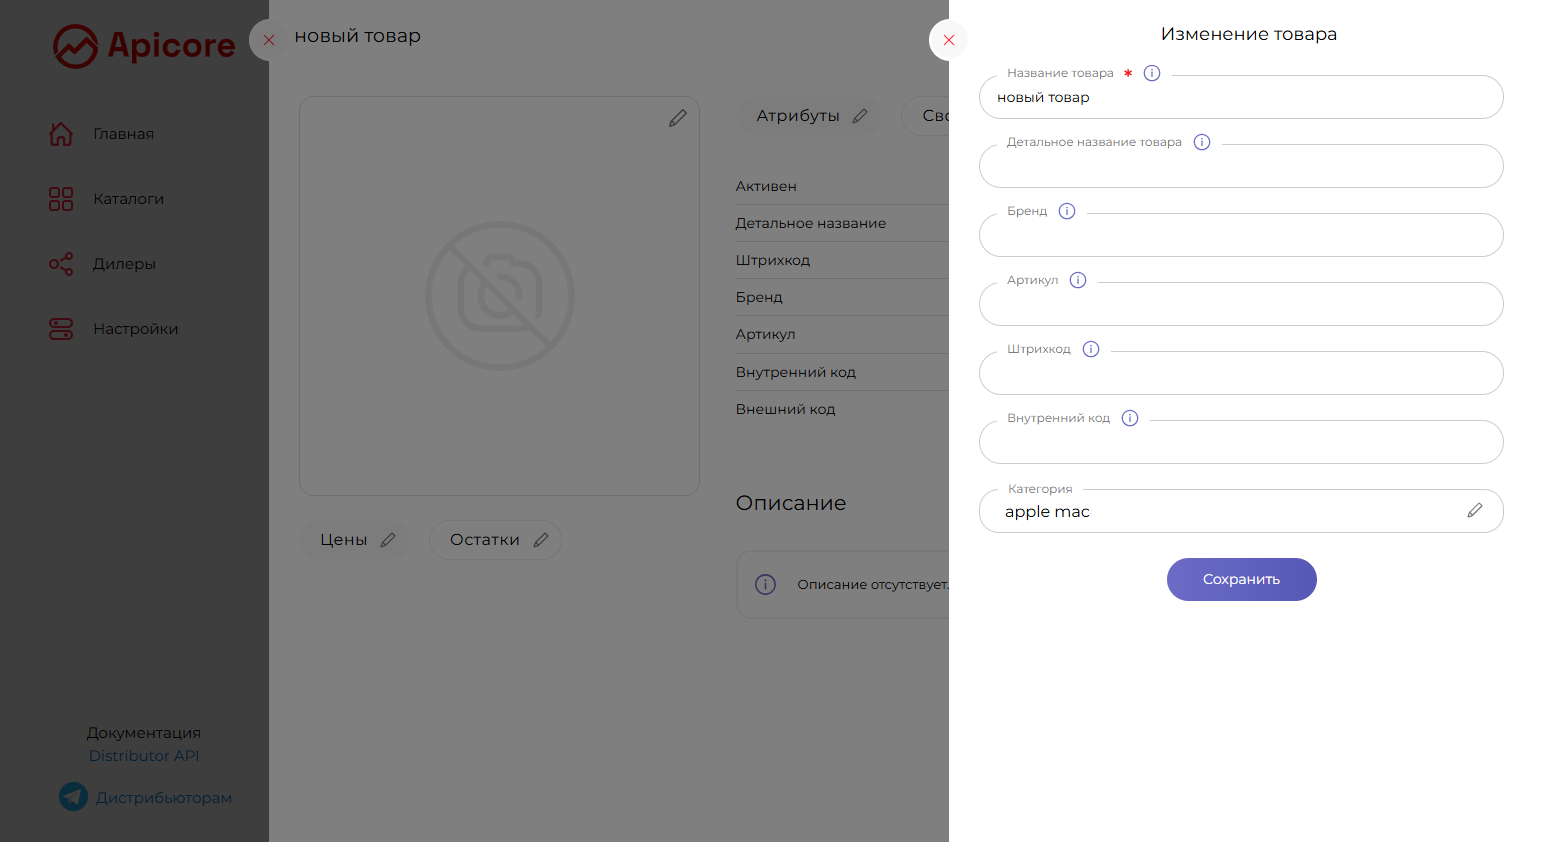Click info icon beside Внутренний код
The image size is (1549, 842).
pyautogui.click(x=1130, y=418)
